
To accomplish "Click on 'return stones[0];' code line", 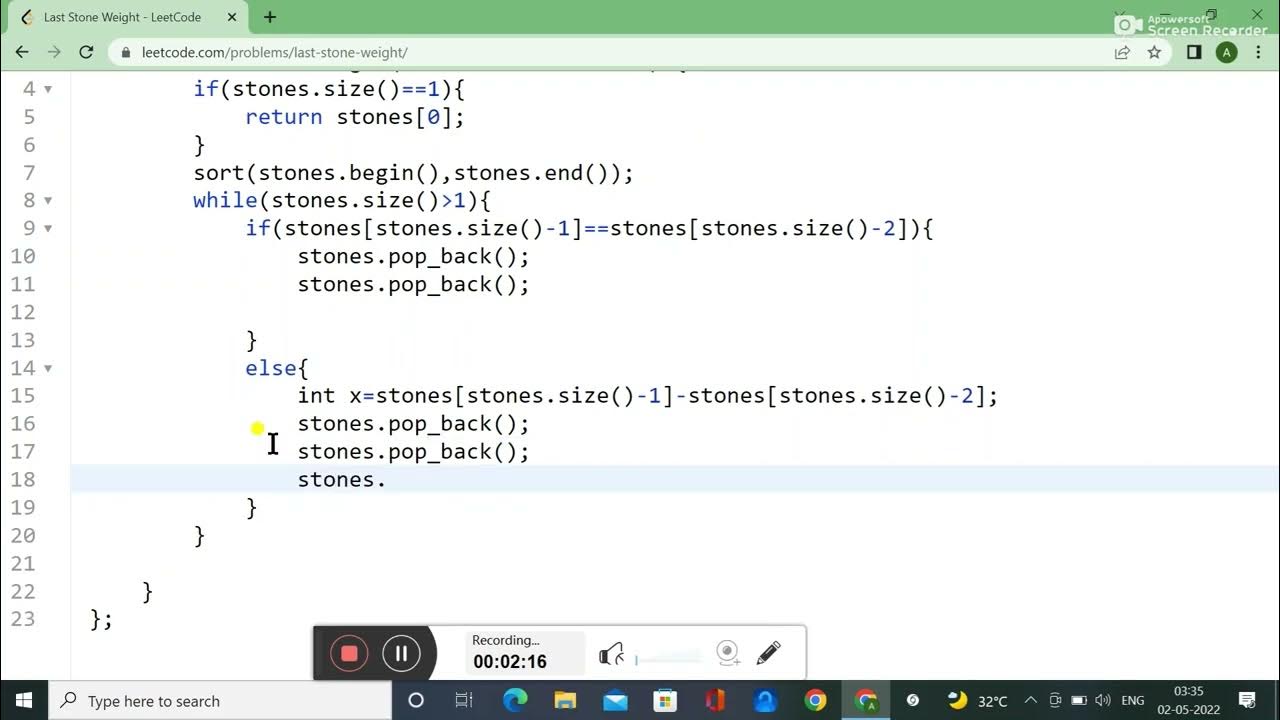I will coord(355,117).
